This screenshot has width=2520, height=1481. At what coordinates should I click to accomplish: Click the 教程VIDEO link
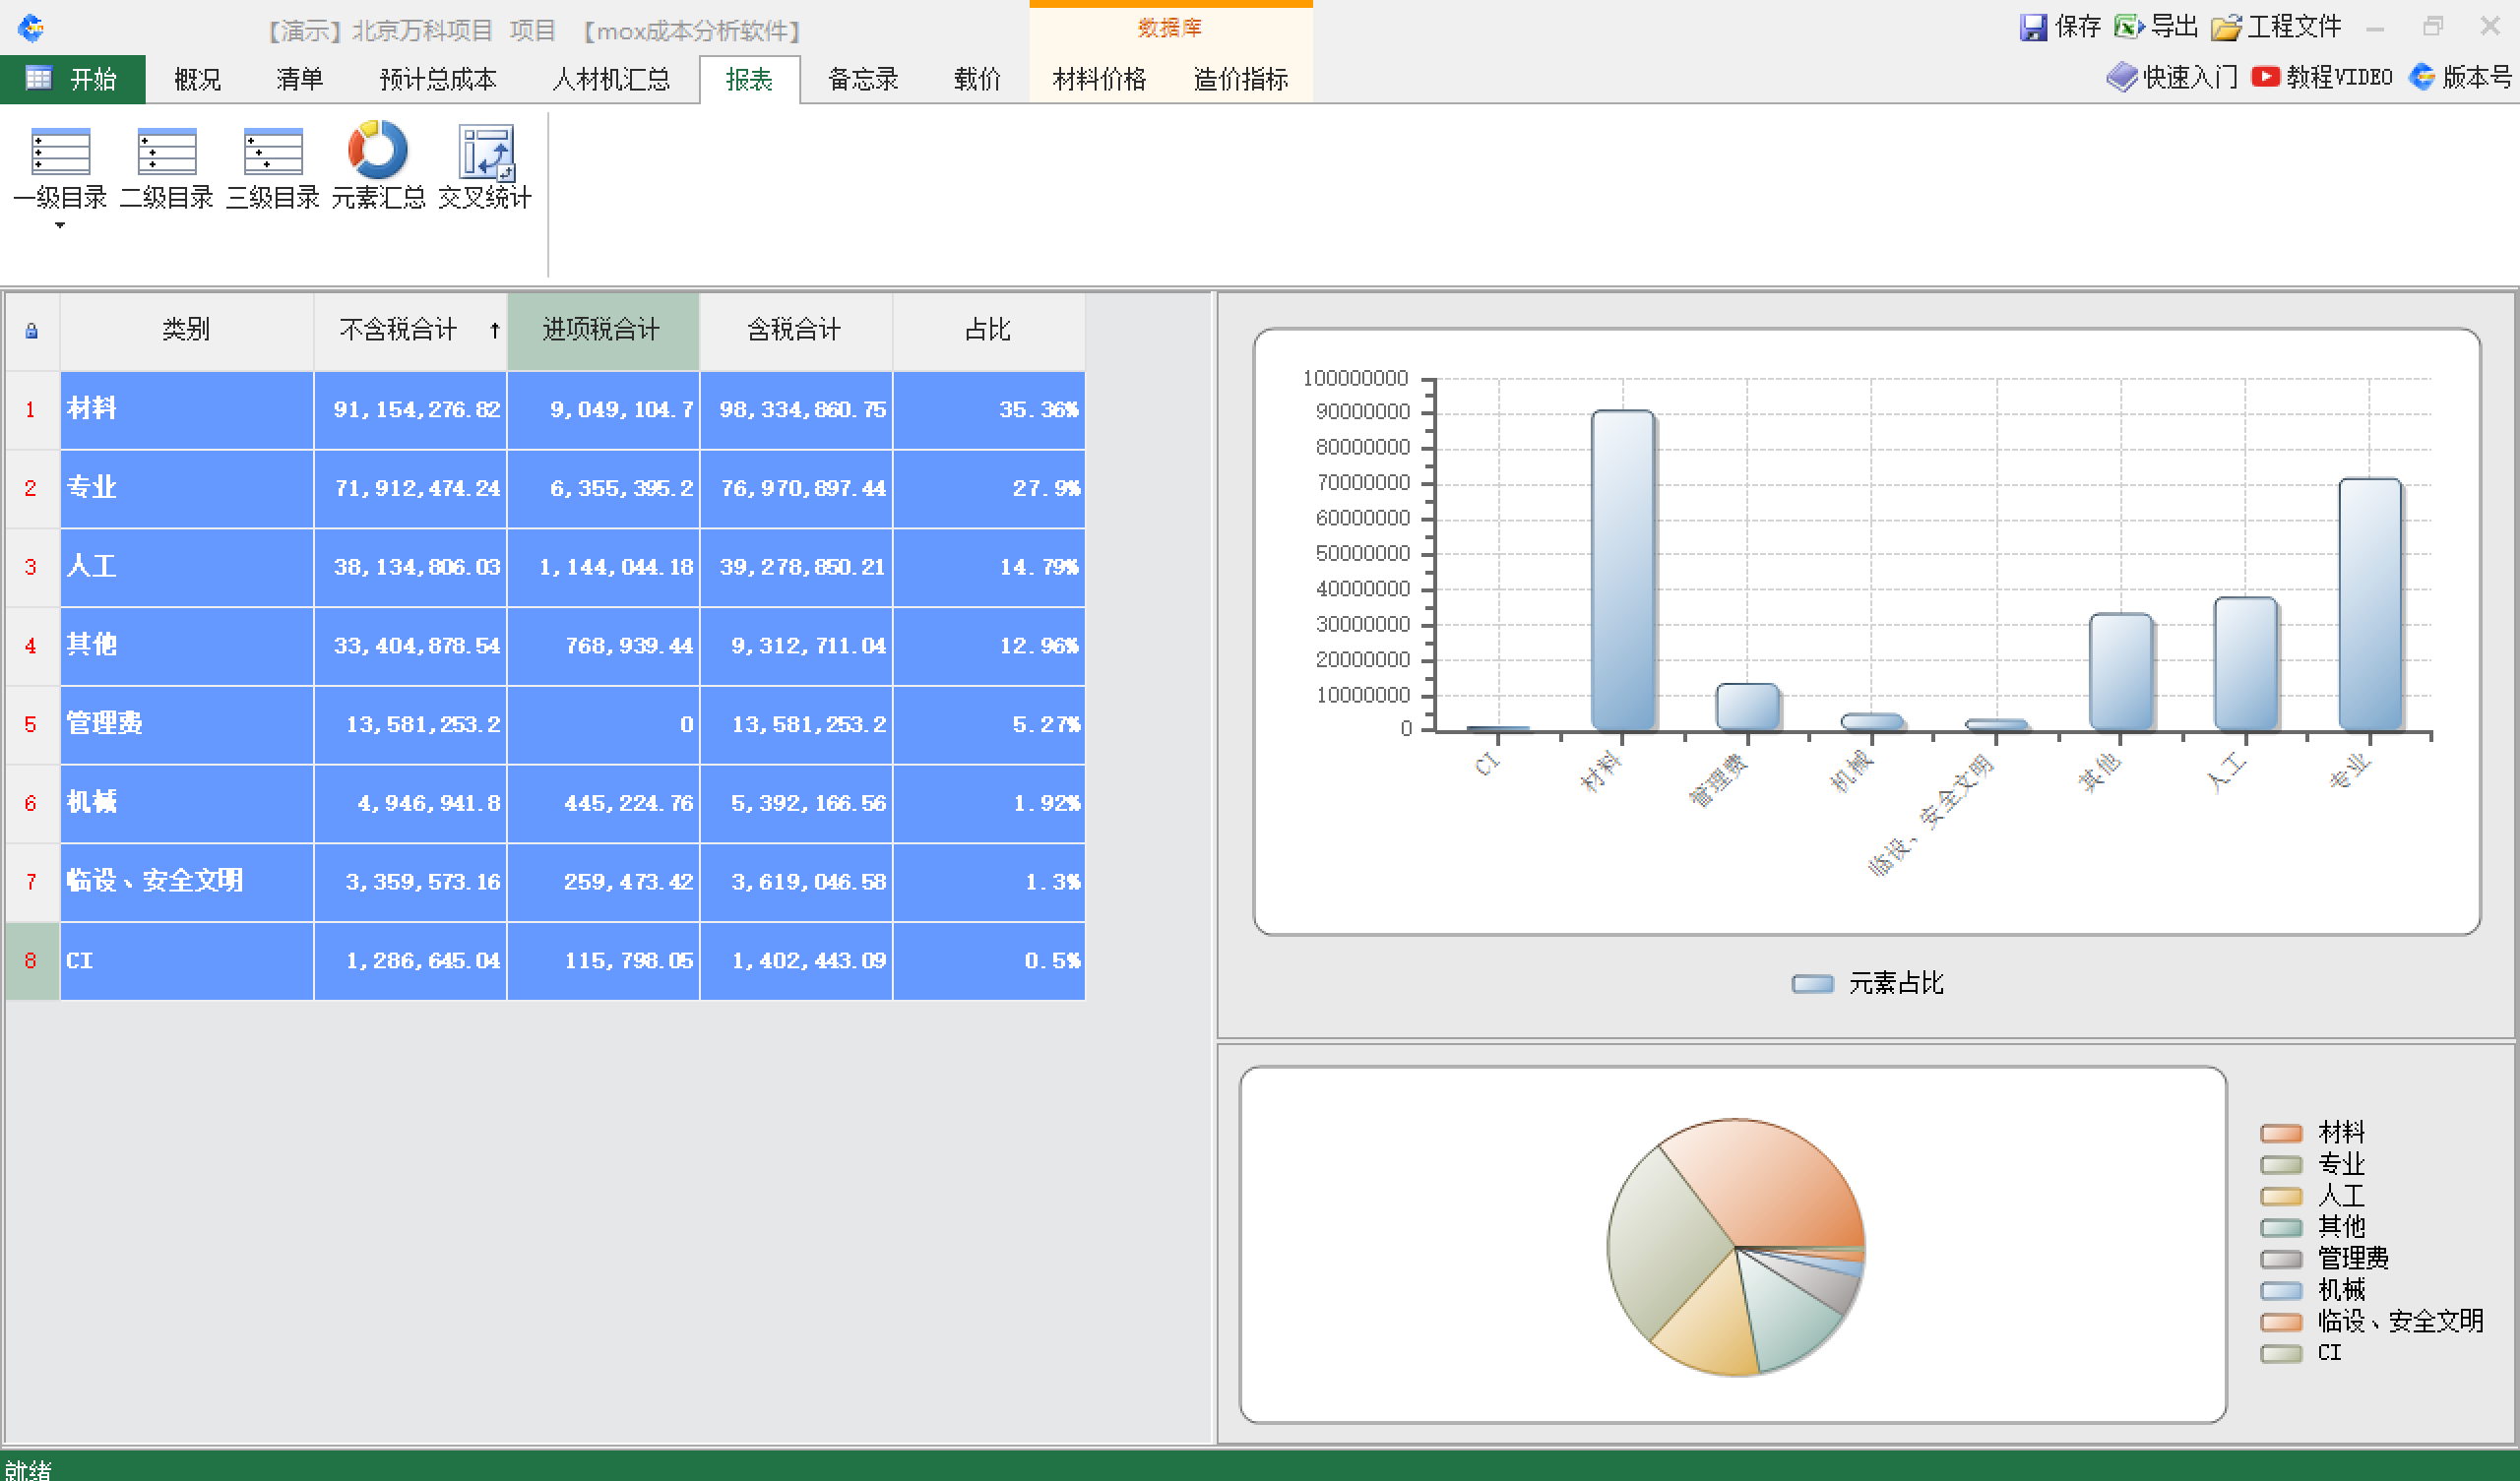[x=2339, y=77]
